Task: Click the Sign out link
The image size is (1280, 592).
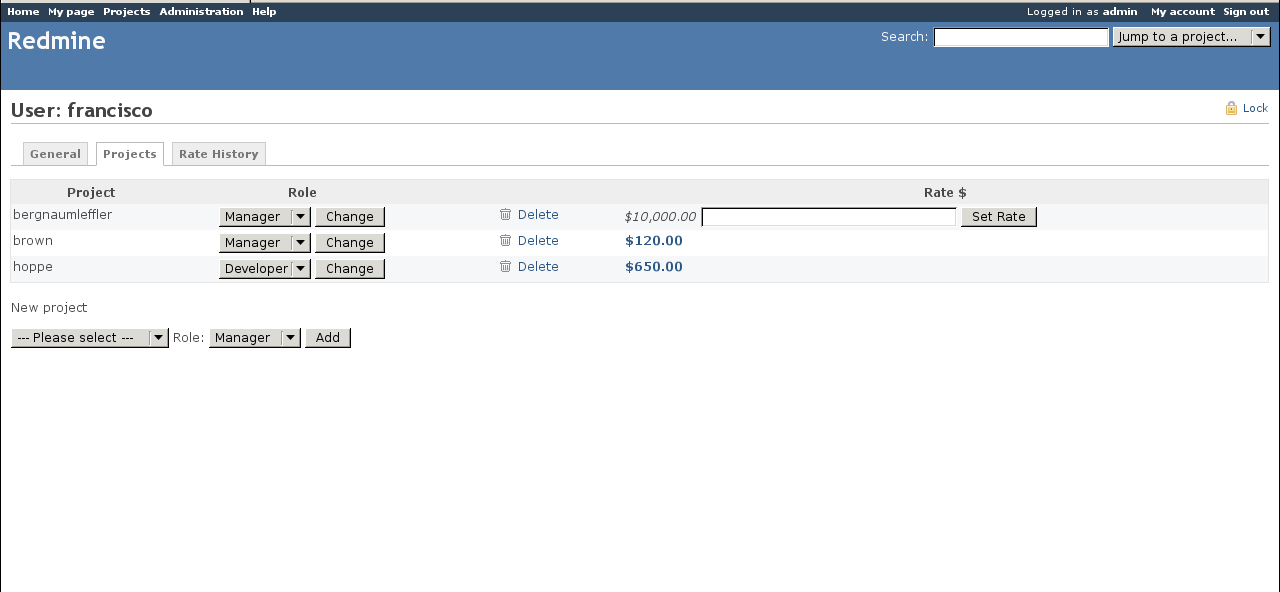Action: point(1246,11)
